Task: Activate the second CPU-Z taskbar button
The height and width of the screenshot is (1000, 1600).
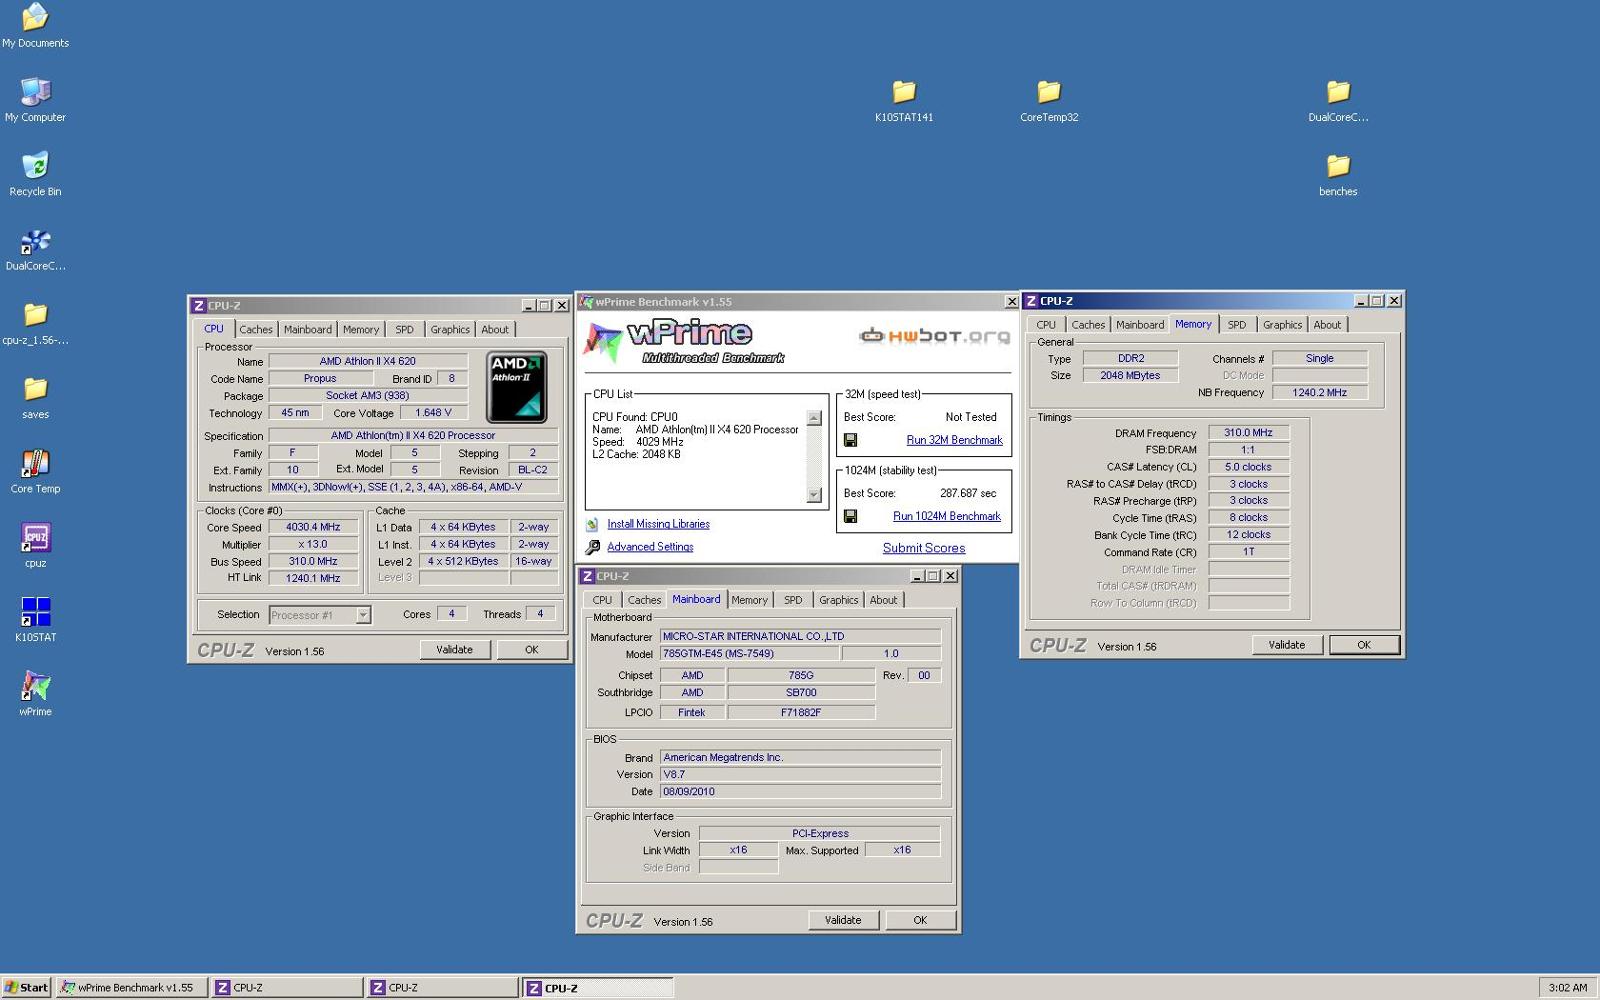Action: coord(442,987)
